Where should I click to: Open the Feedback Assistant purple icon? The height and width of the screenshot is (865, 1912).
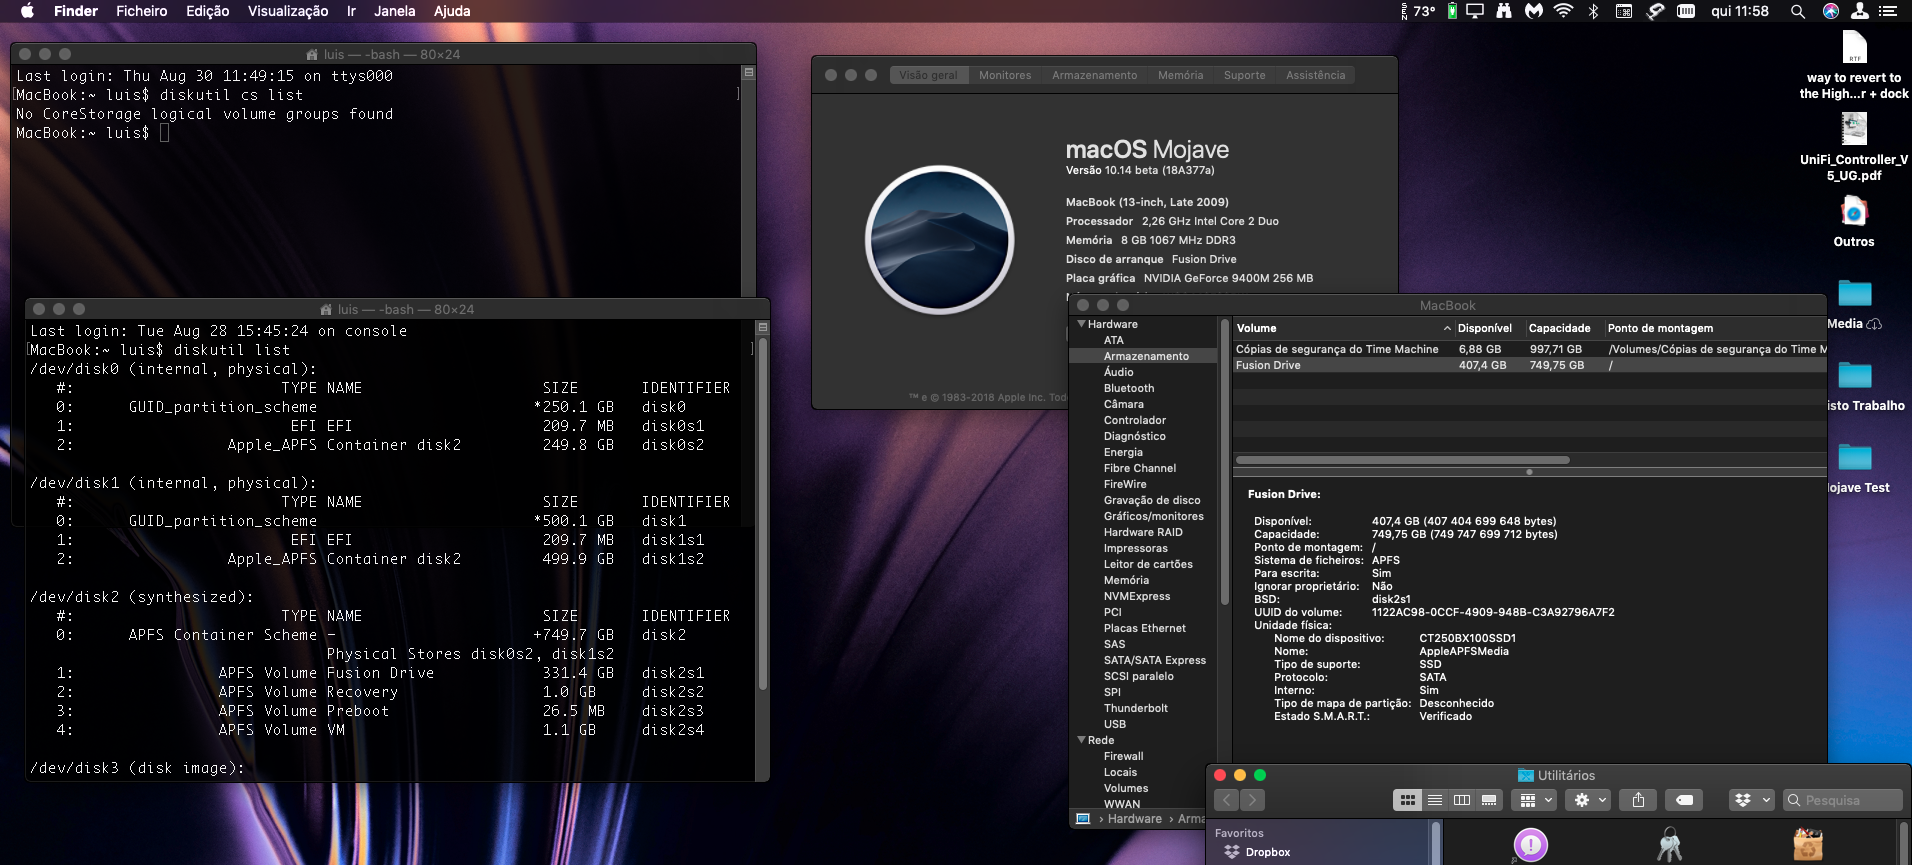(1530, 845)
